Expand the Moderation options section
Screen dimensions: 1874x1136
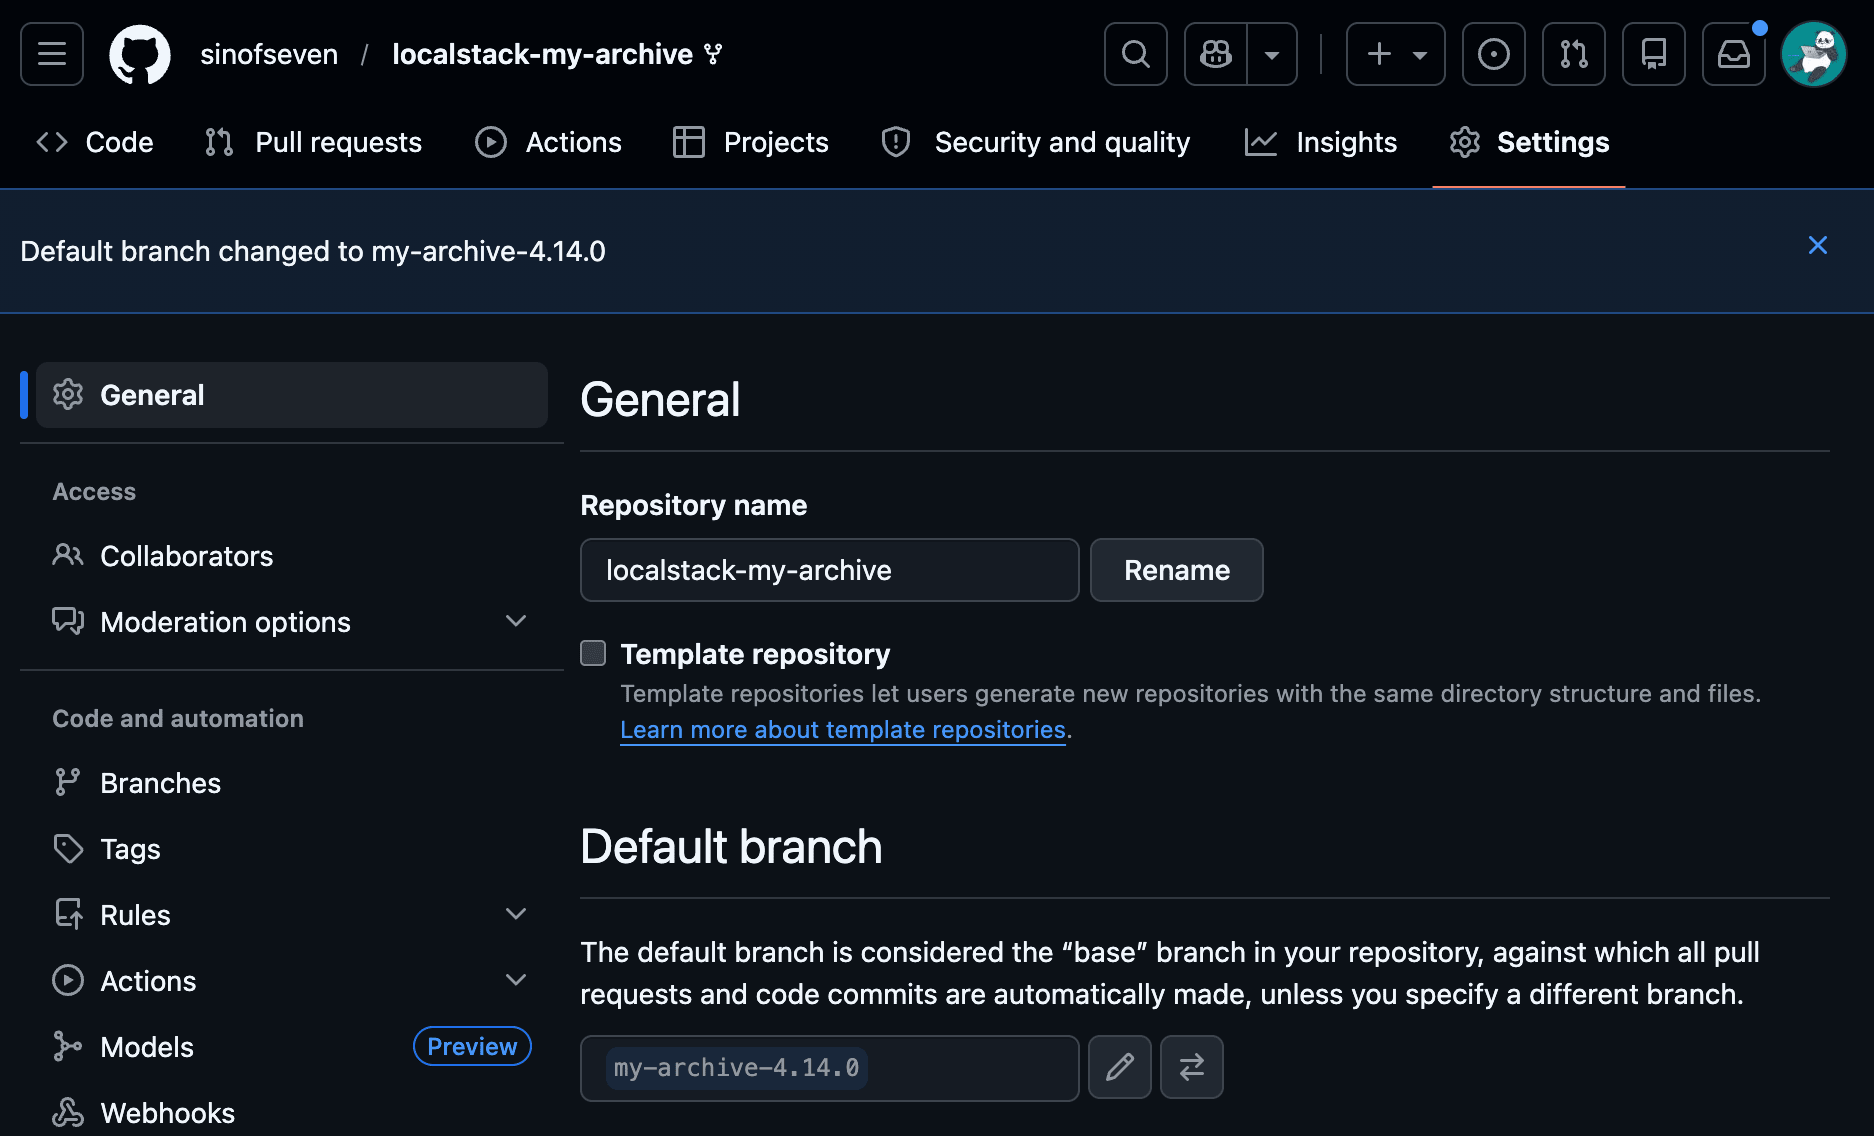click(515, 621)
